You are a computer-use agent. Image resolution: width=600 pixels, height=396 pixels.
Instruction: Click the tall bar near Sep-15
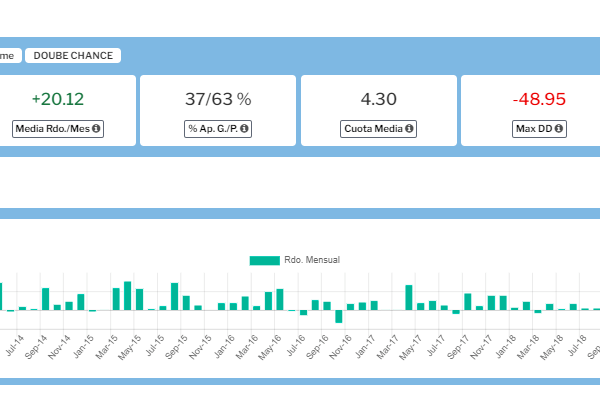174,297
